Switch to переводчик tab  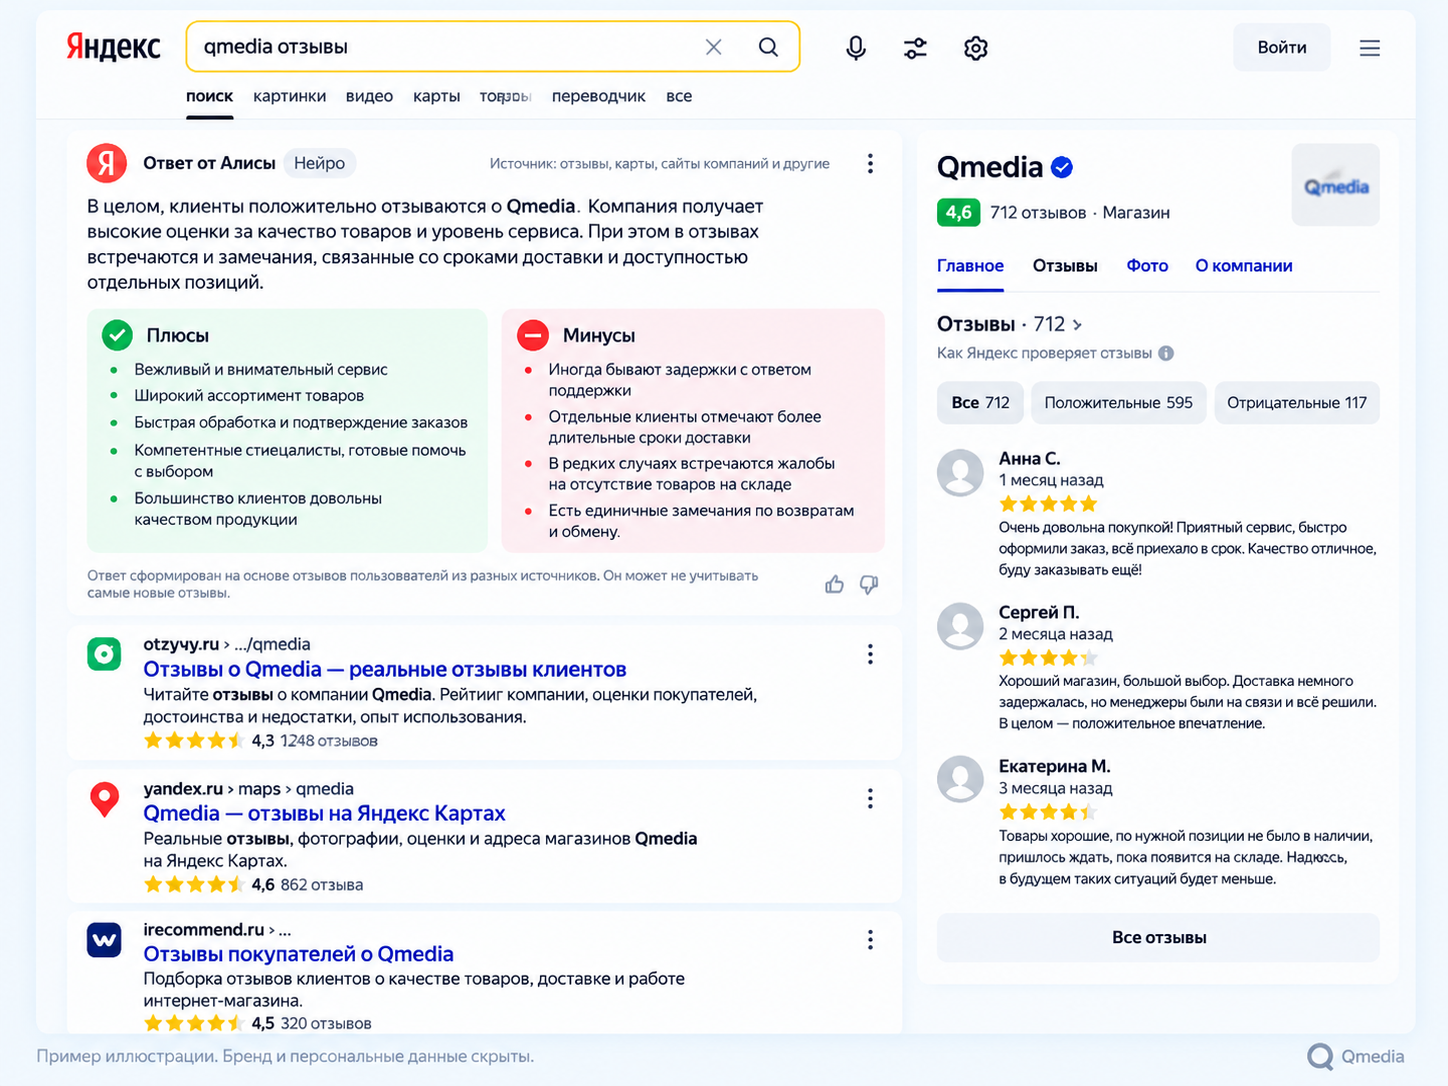pyautogui.click(x=598, y=96)
